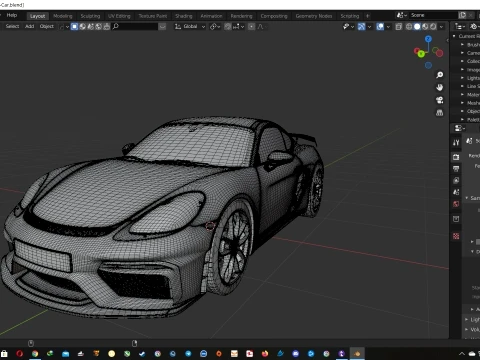The height and width of the screenshot is (360, 480).
Task: Click the add workspace plus icon
Action: coord(368,16)
